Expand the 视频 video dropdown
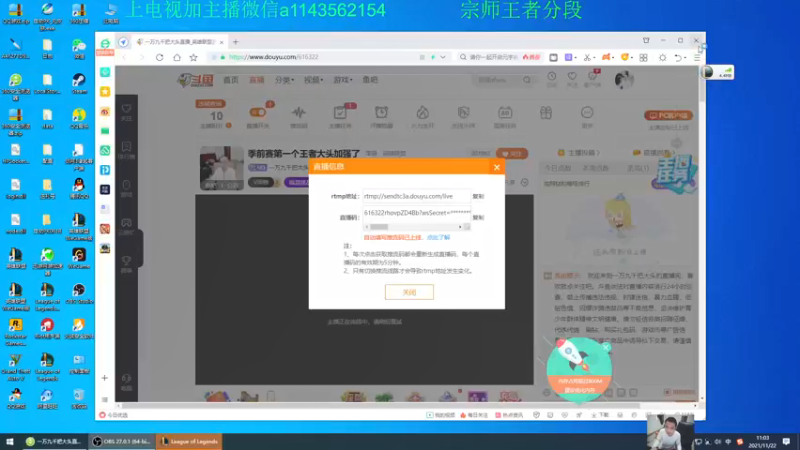 coord(313,80)
